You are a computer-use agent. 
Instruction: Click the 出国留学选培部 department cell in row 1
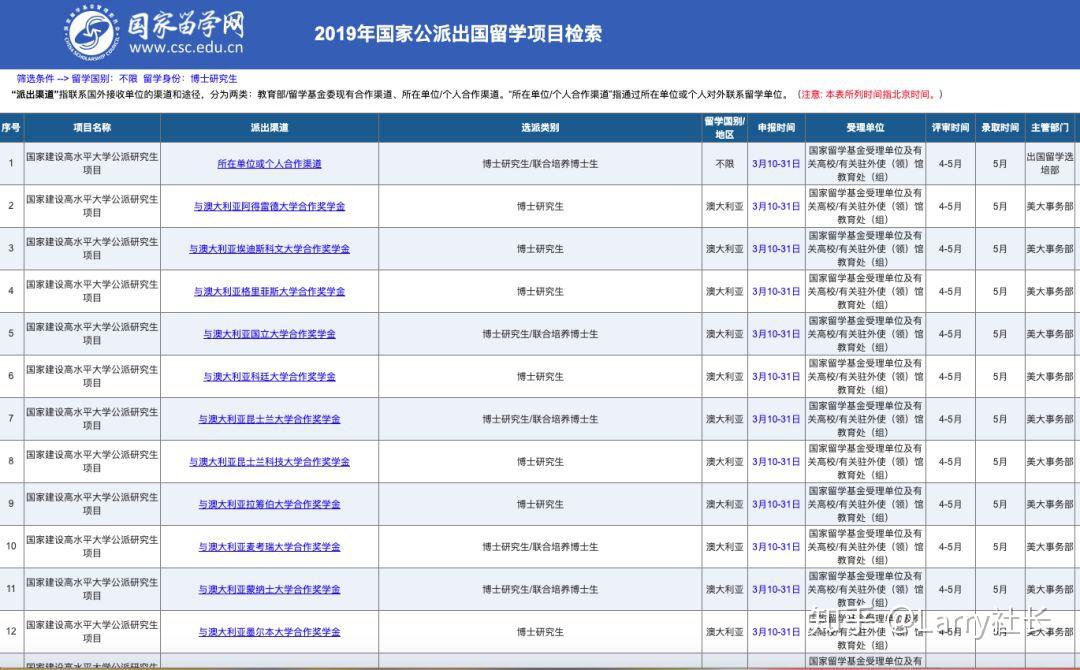click(1050, 164)
